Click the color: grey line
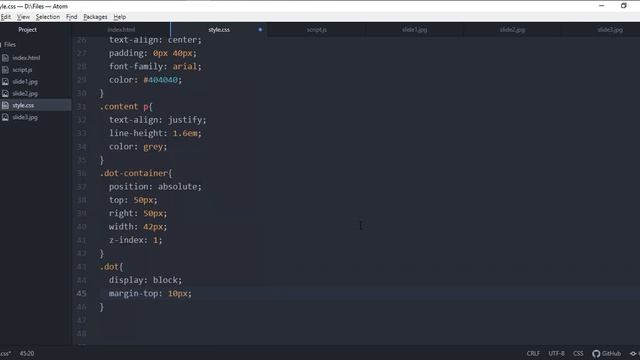This screenshot has width=640, height=360. [x=138, y=147]
